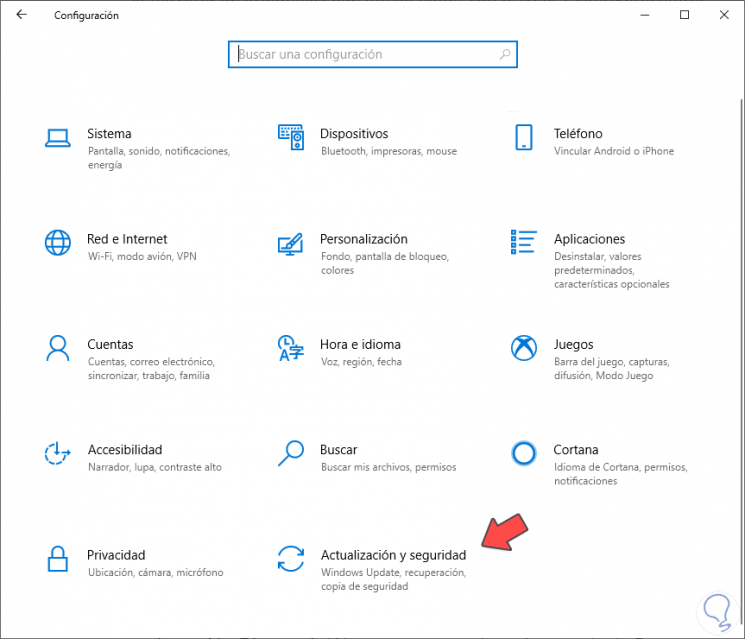Viewport: 745px width, 639px height.
Task: Click the Teléfono heading
Action: click(x=578, y=134)
